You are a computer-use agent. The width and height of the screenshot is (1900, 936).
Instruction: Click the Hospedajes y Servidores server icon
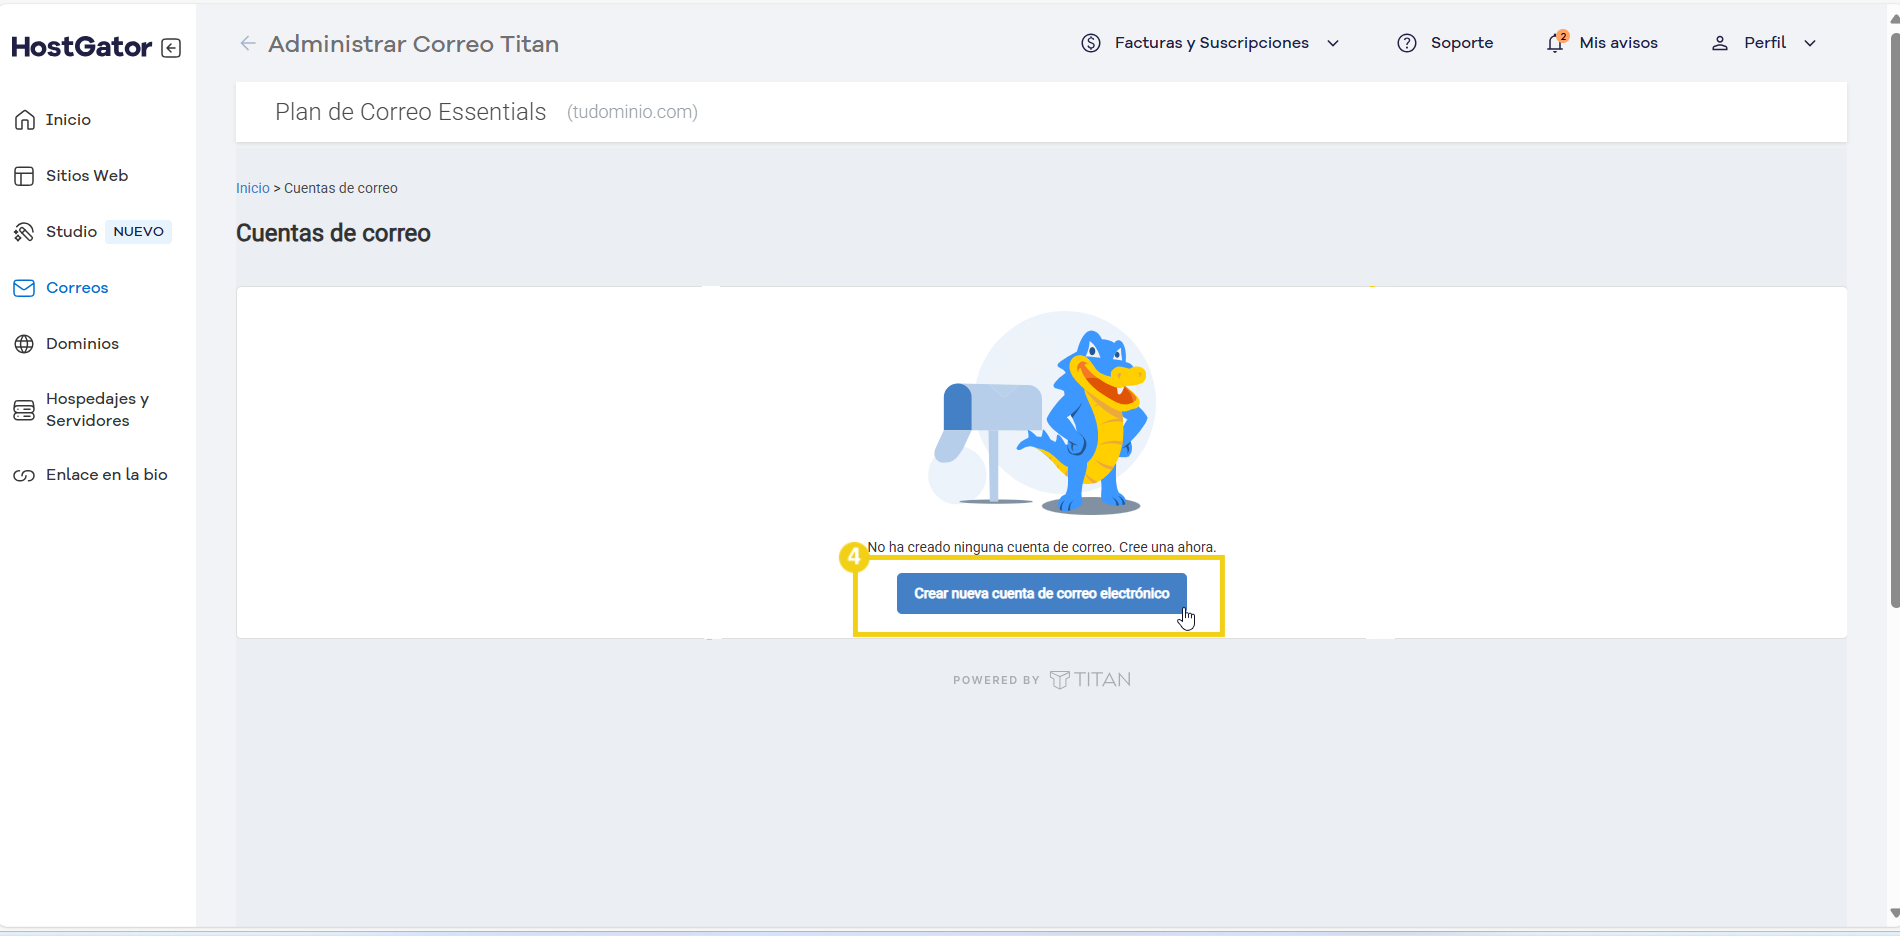coord(25,410)
